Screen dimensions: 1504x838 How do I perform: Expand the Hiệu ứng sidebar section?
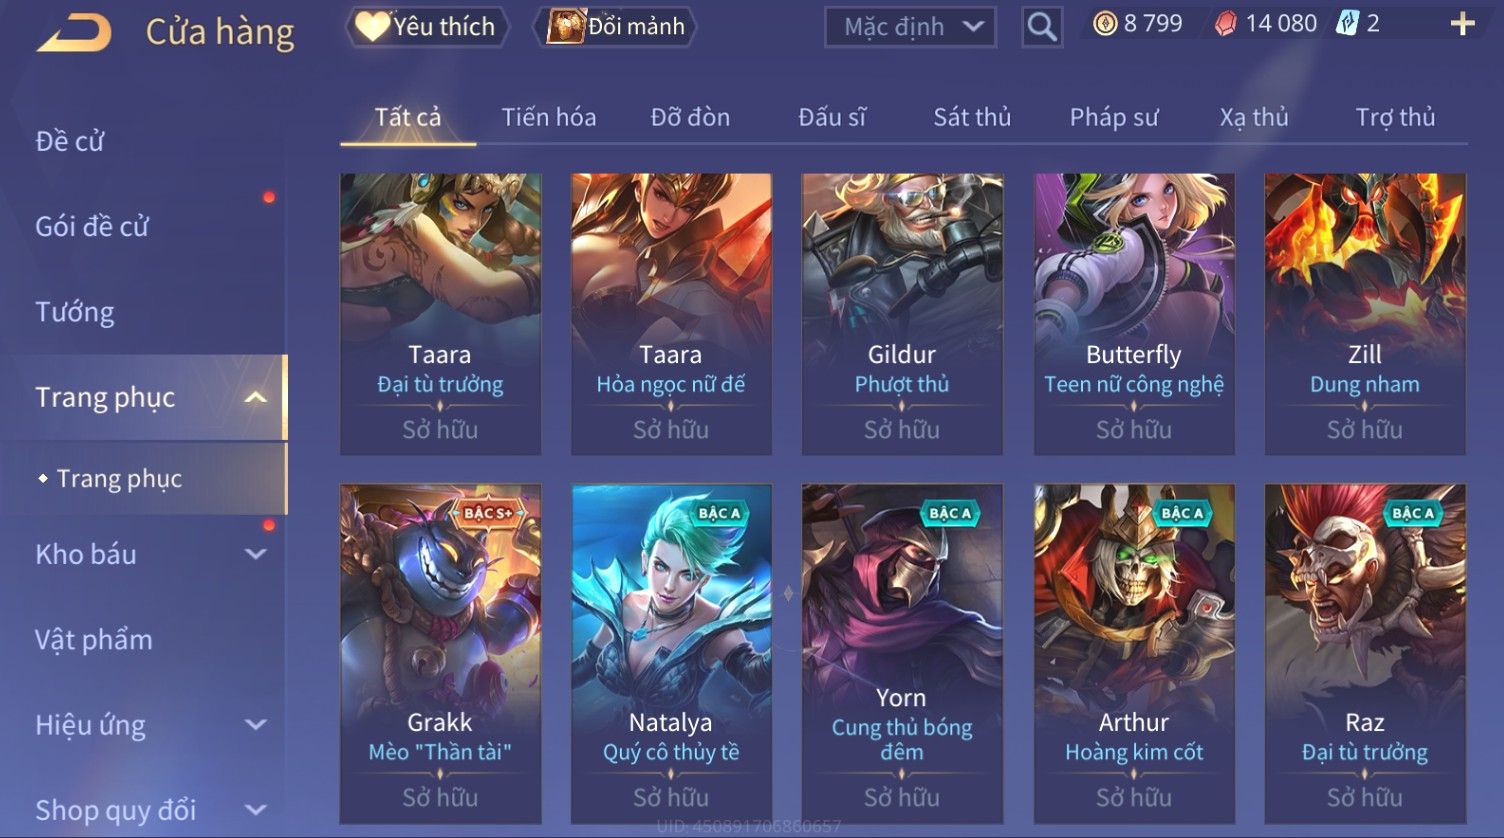(x=256, y=725)
